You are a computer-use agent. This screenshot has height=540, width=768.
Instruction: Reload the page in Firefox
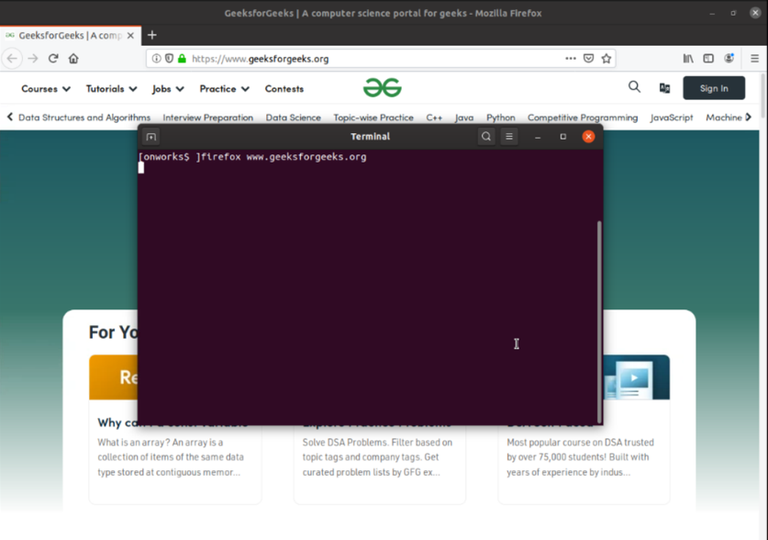tap(53, 59)
